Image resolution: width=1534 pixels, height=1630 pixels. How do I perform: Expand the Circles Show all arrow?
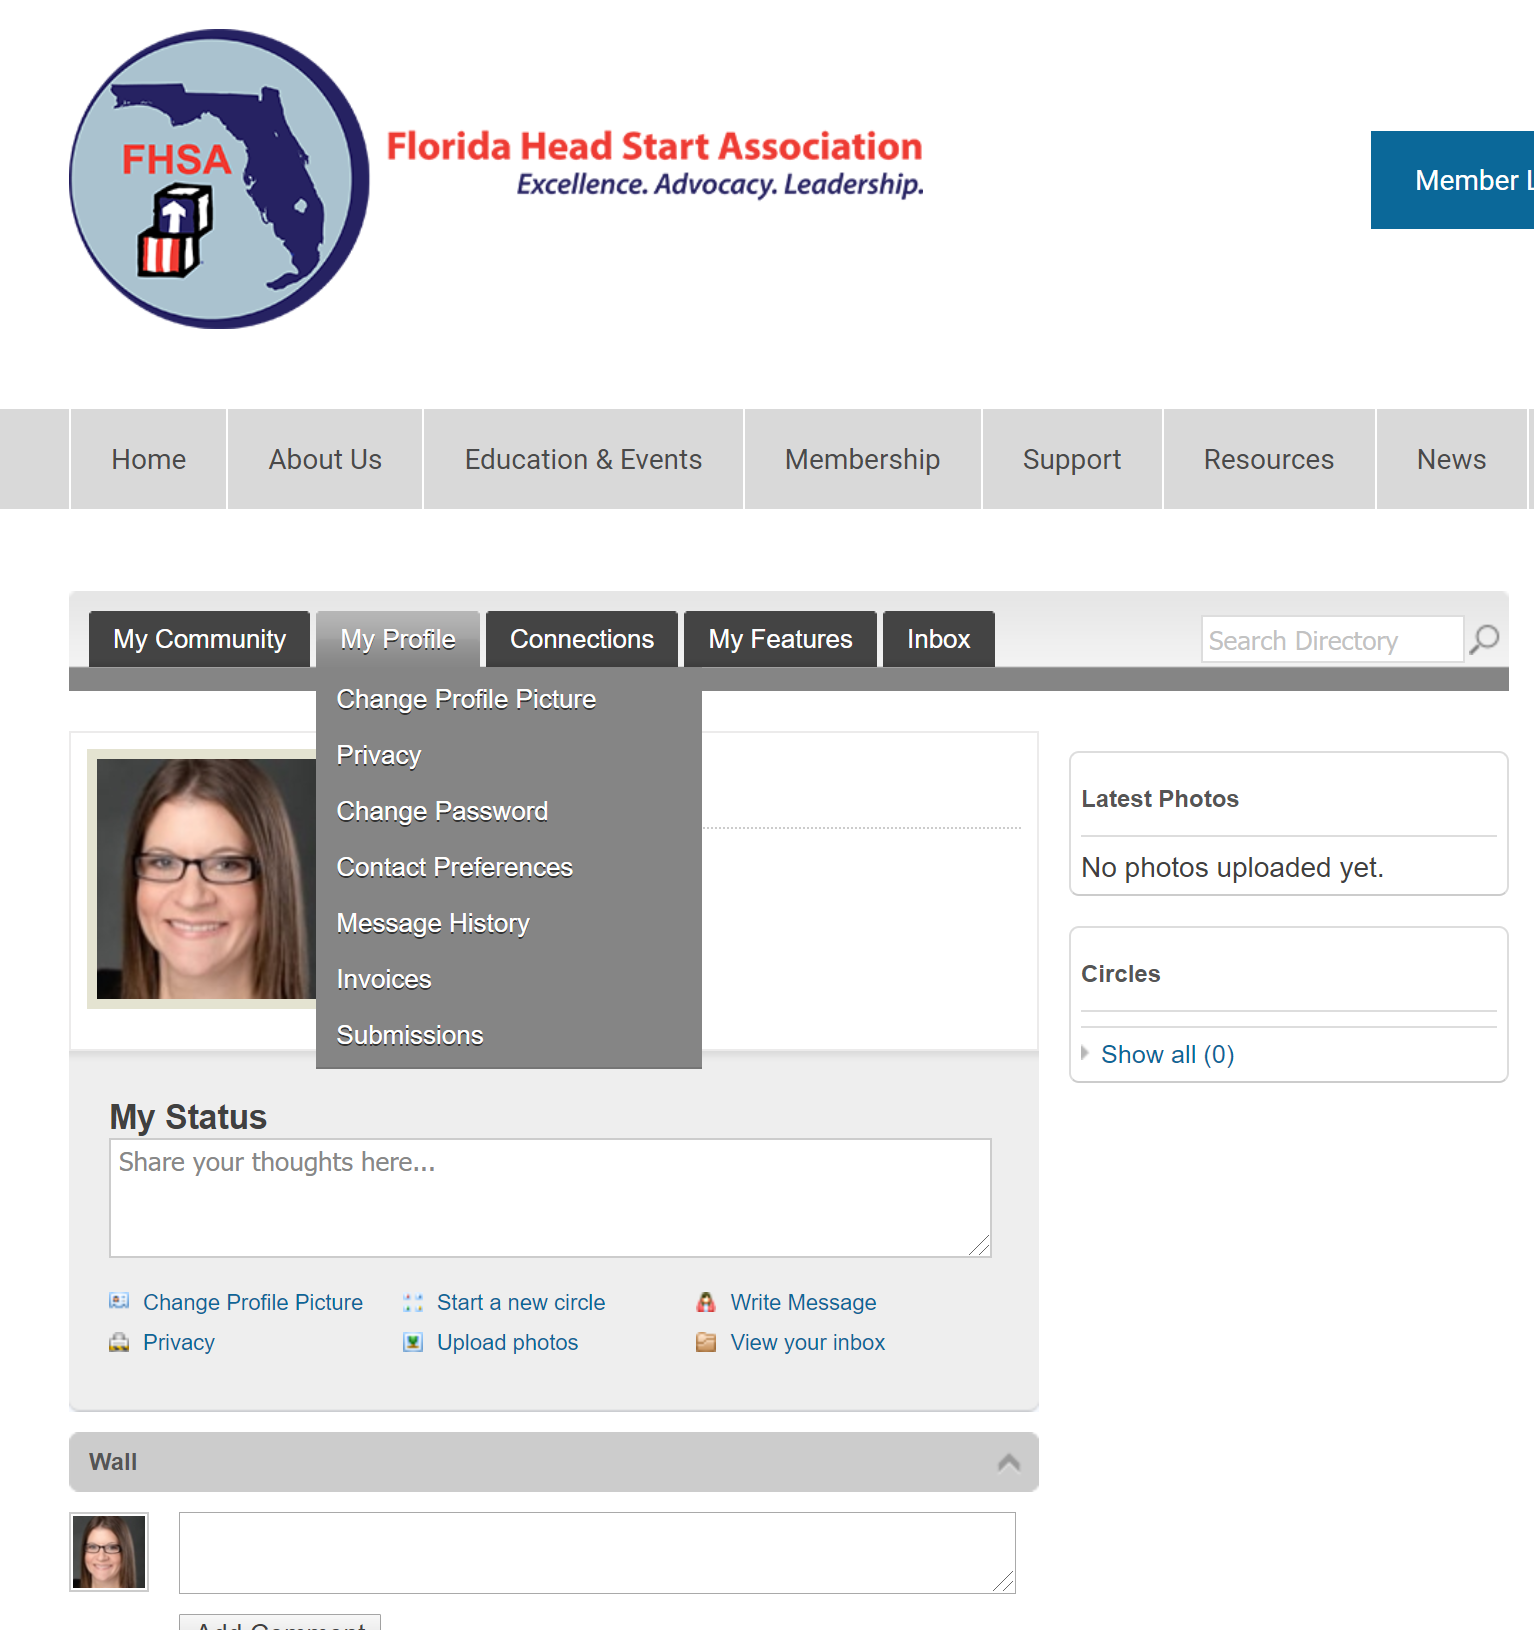(1085, 1053)
